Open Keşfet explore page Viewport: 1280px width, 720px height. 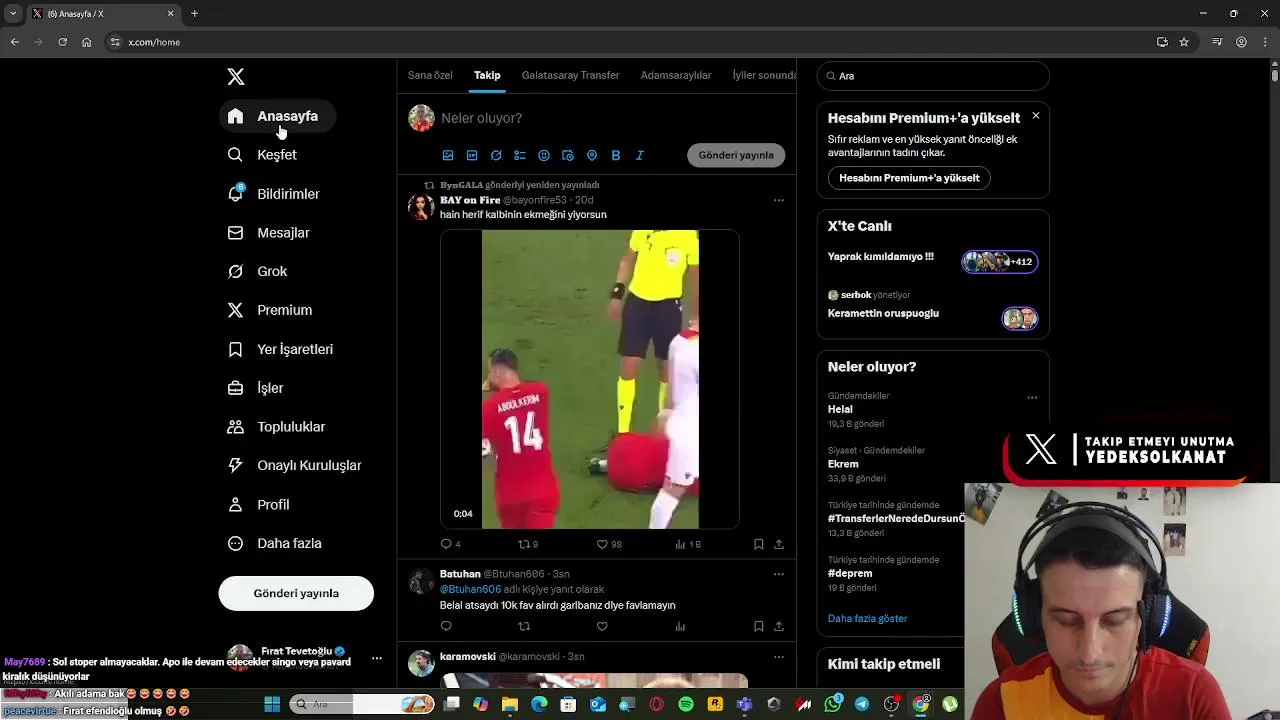tap(262, 155)
